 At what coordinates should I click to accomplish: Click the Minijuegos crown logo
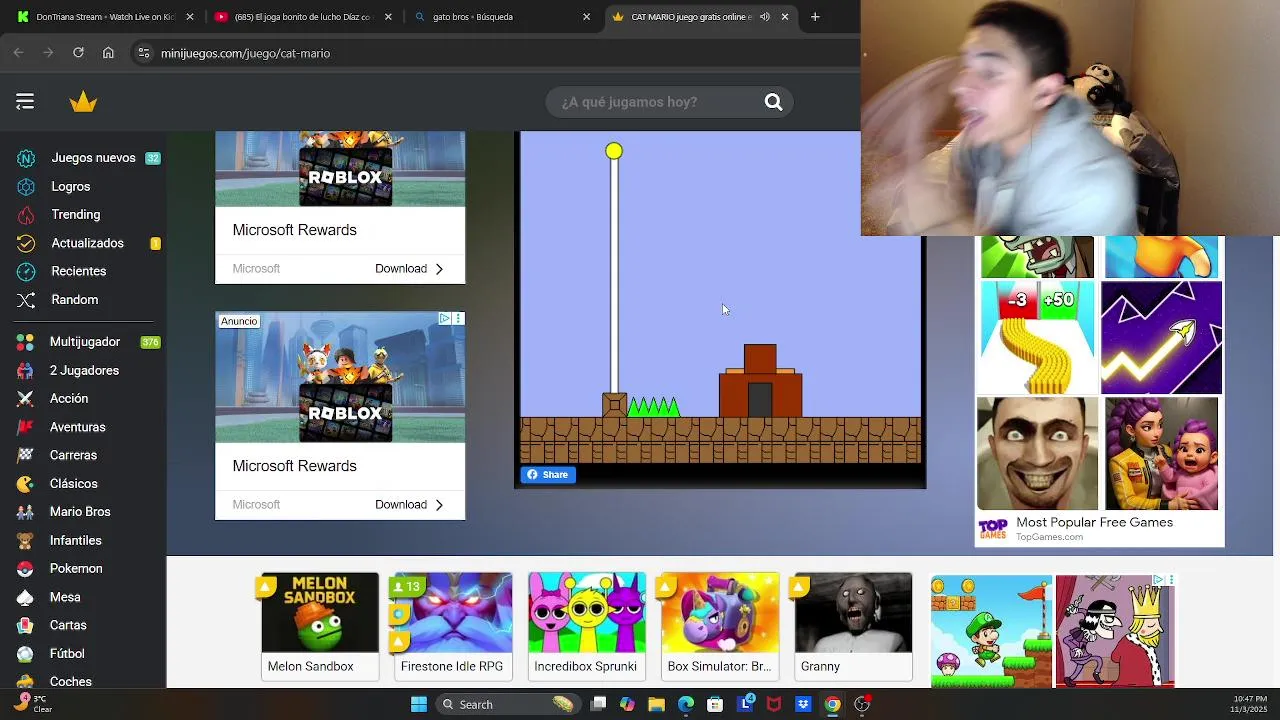click(83, 102)
